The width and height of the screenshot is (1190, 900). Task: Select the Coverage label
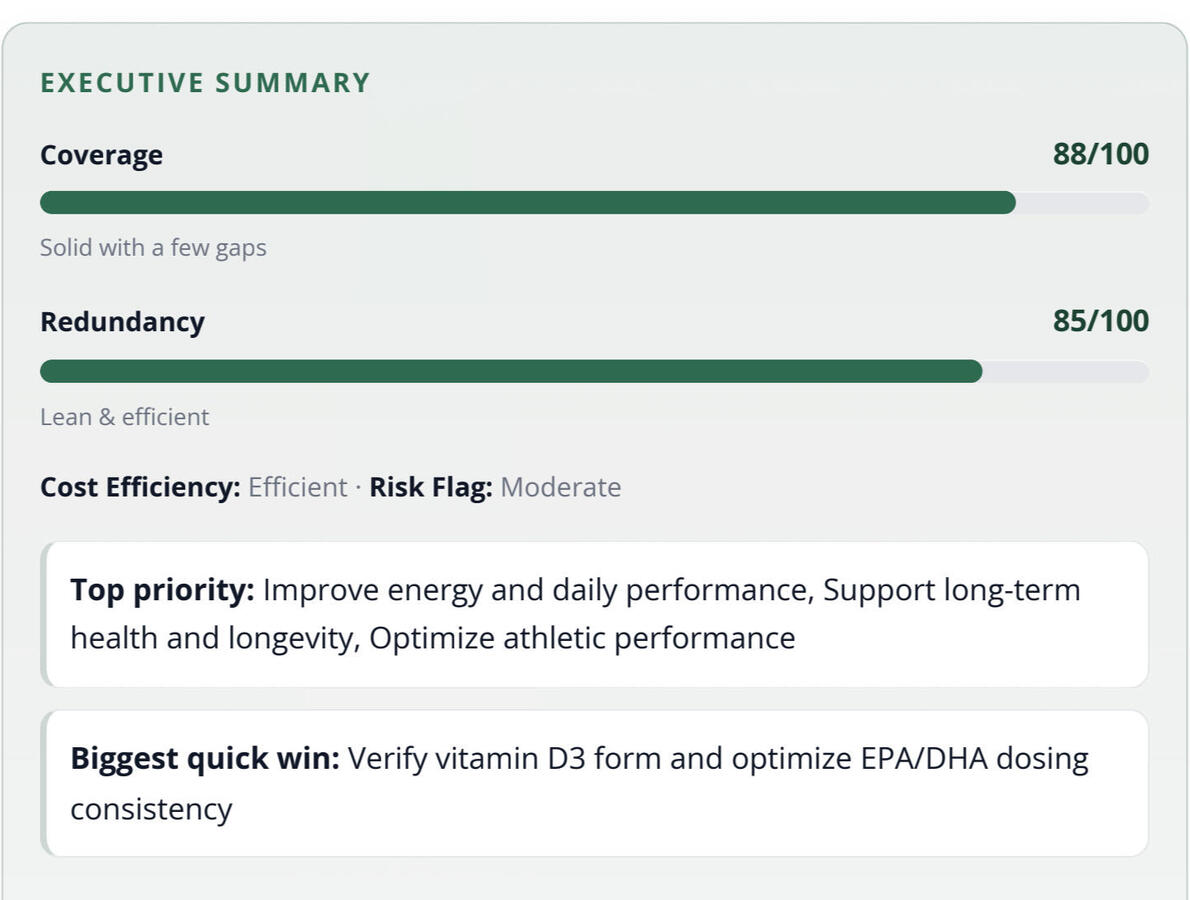pos(102,155)
